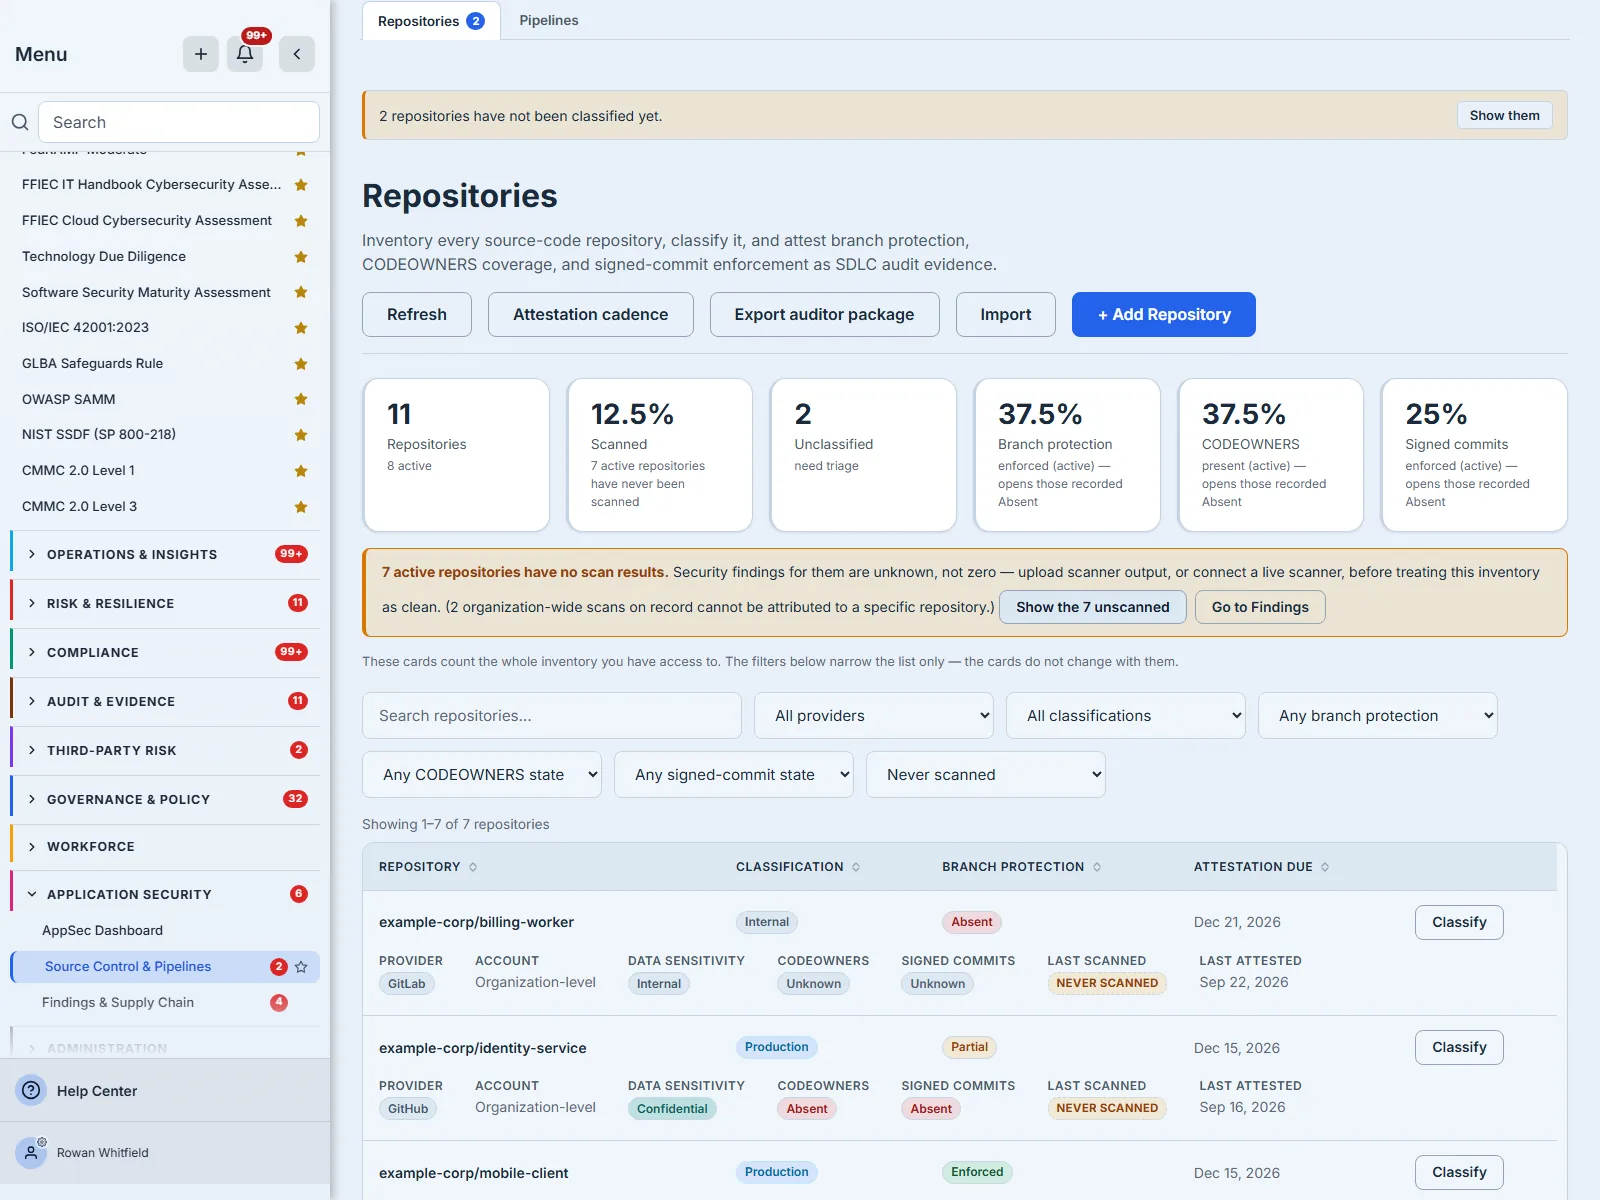1600x1200 pixels.
Task: Toggle star for FFIEC Cloud Cybersecurity Assessment
Action: click(301, 221)
